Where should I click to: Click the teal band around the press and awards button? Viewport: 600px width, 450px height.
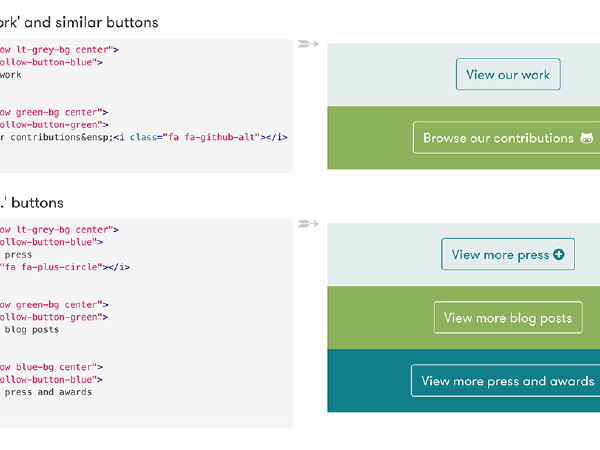pos(365,381)
